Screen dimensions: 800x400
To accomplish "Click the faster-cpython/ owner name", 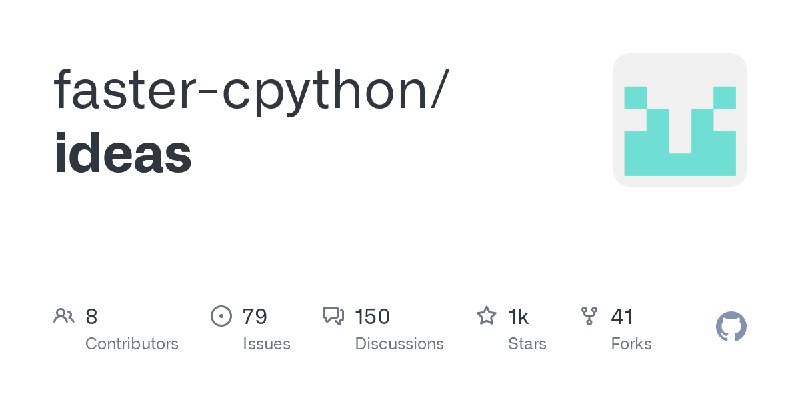I will [x=252, y=91].
